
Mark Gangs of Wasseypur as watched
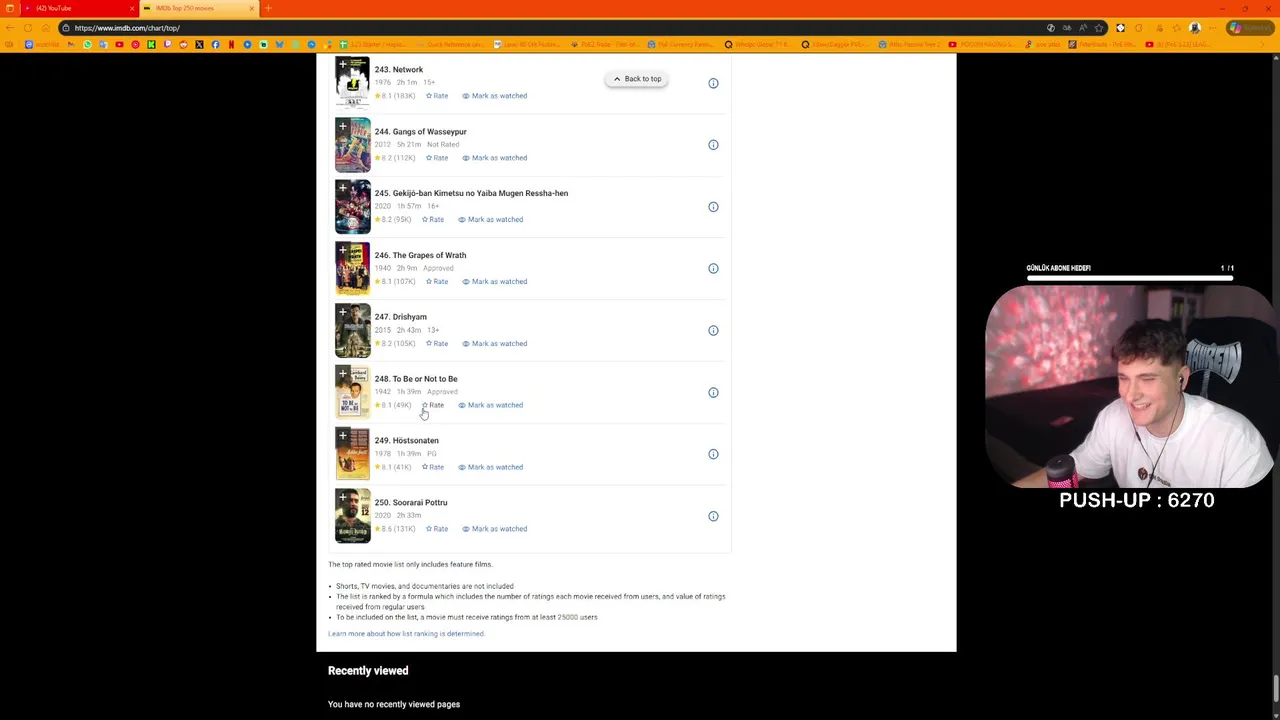494,158
